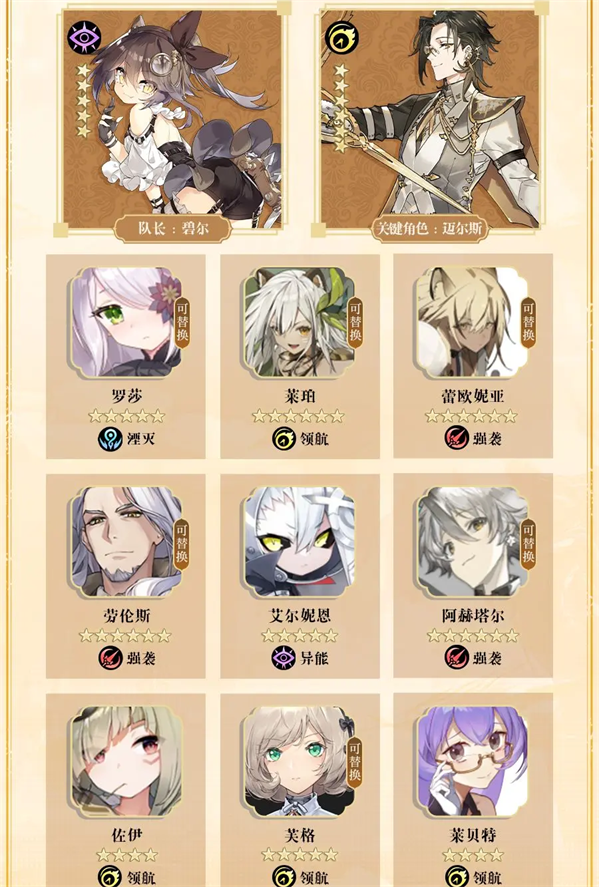Click the 领航 class icon under 莱珀
This screenshot has width=599, height=887.
pyautogui.click(x=284, y=439)
